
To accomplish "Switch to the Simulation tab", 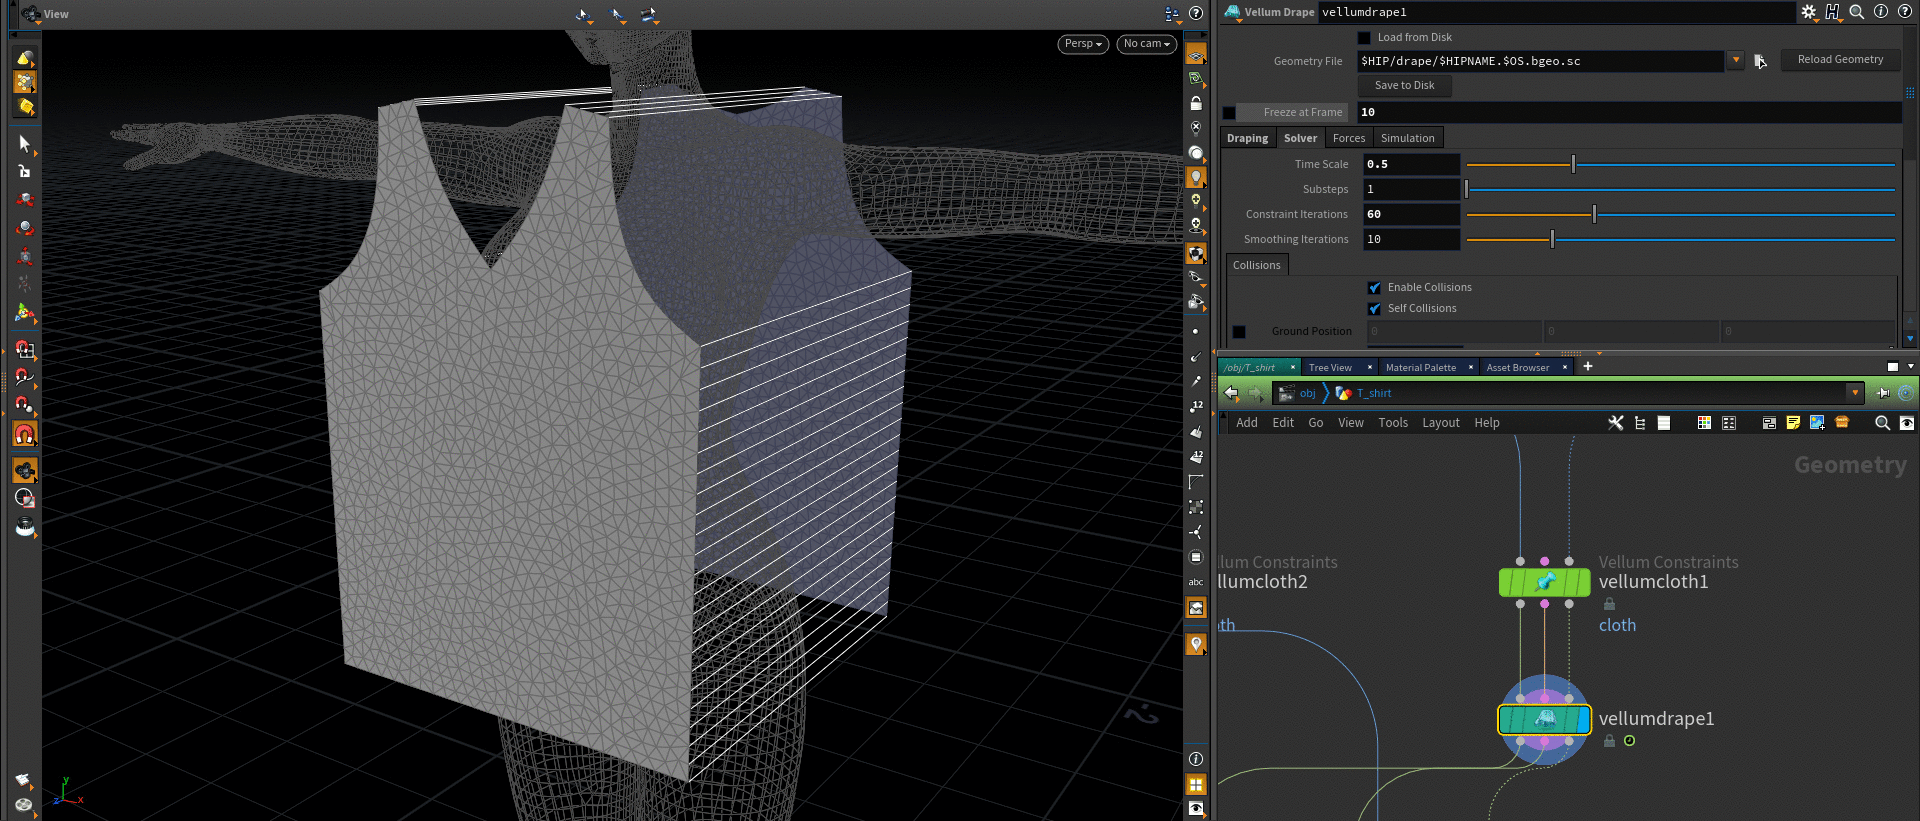I will (x=1408, y=139).
